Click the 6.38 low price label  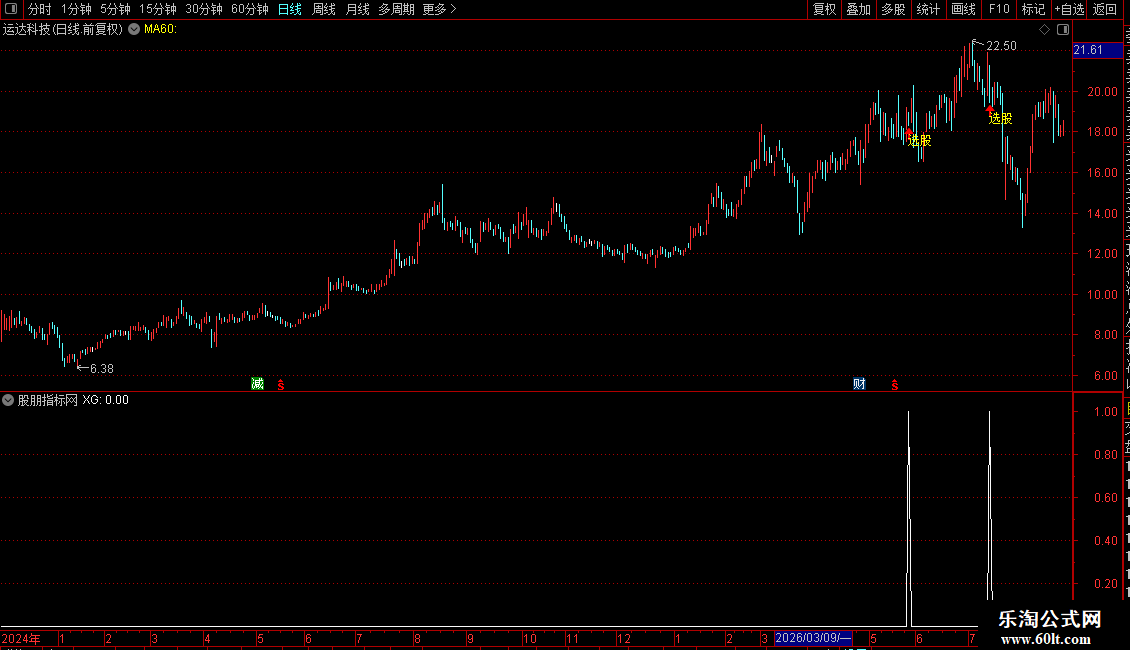pyautogui.click(x=102, y=368)
